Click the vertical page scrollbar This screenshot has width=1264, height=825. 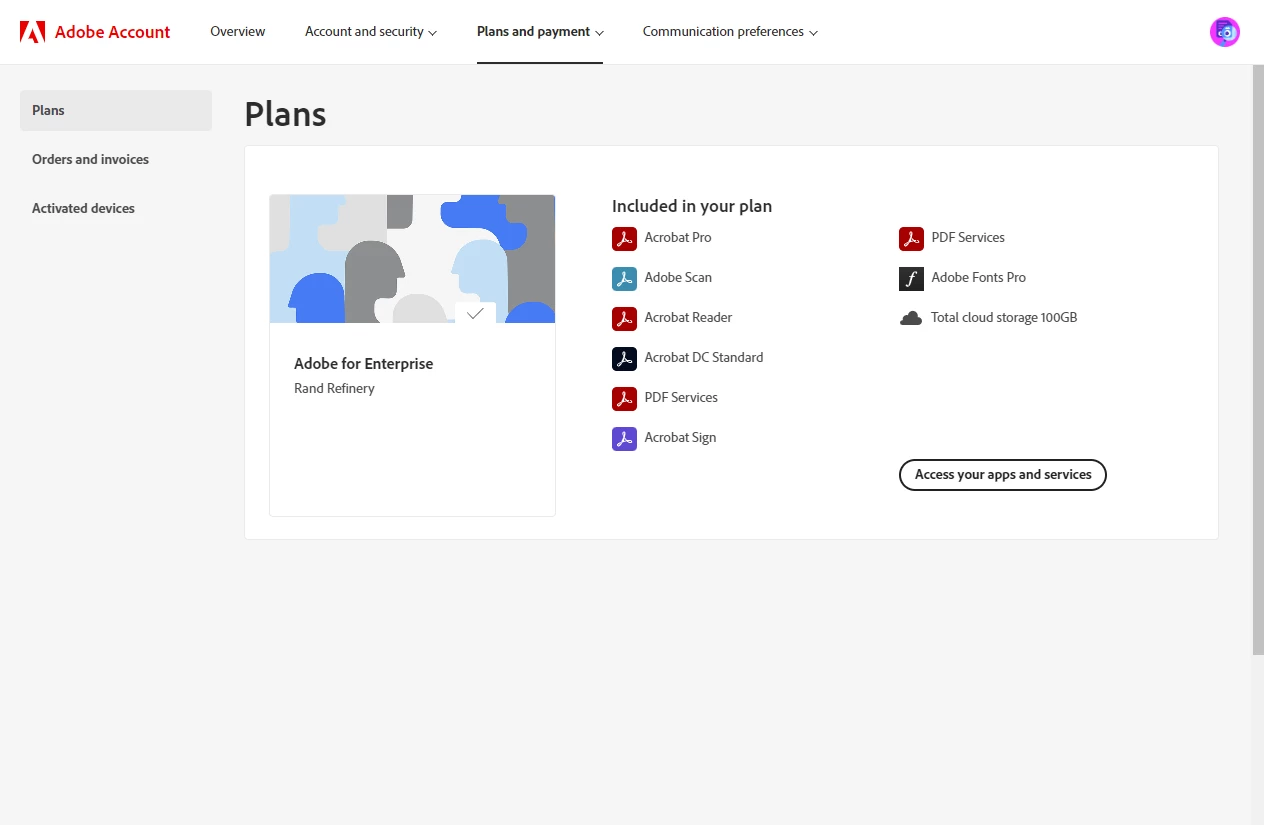tap(1257, 360)
